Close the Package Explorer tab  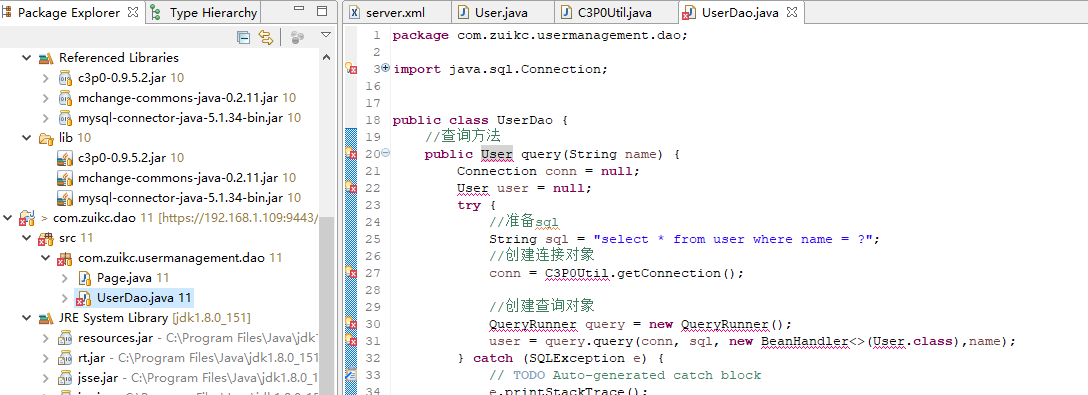click(133, 12)
